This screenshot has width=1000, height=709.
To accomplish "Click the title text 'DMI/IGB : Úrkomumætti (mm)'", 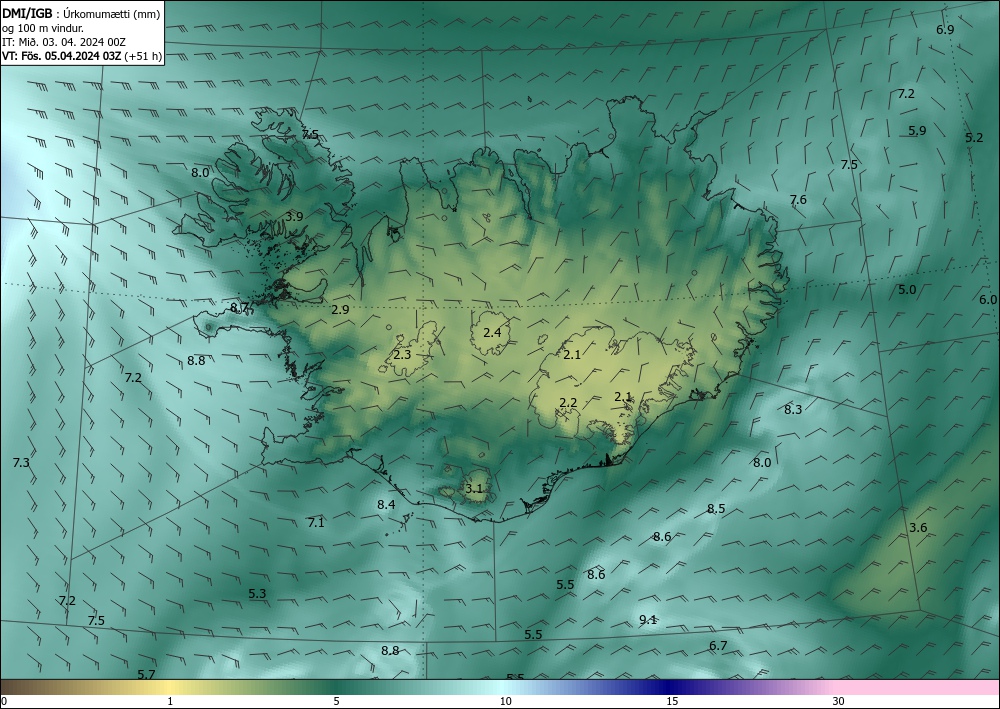I will click(x=81, y=14).
